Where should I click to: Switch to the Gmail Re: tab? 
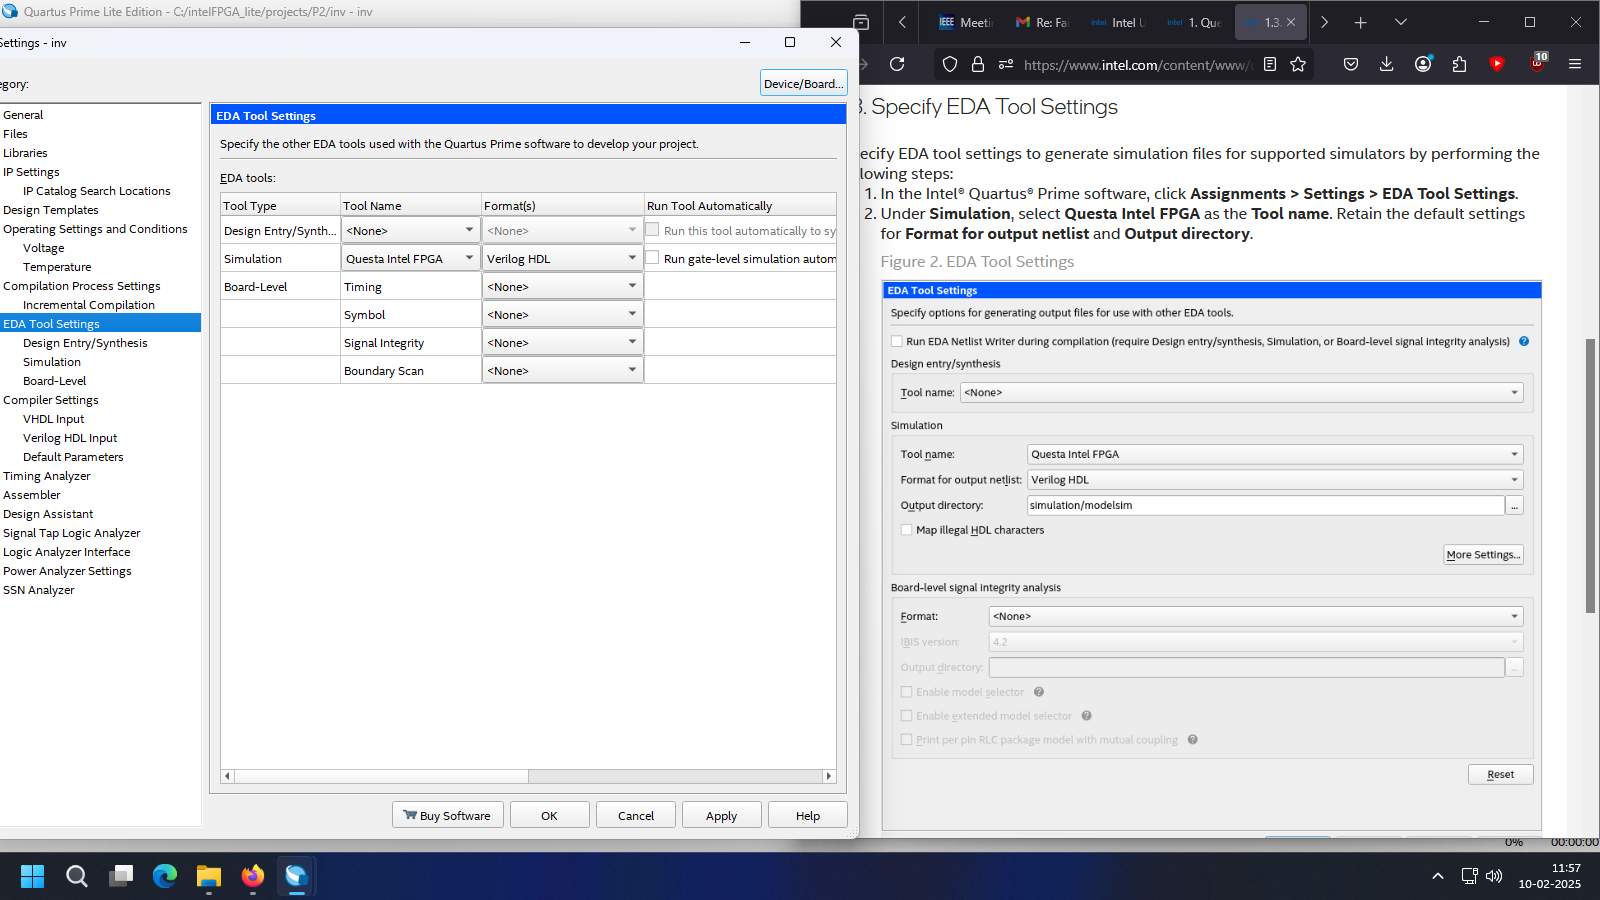pos(1042,22)
